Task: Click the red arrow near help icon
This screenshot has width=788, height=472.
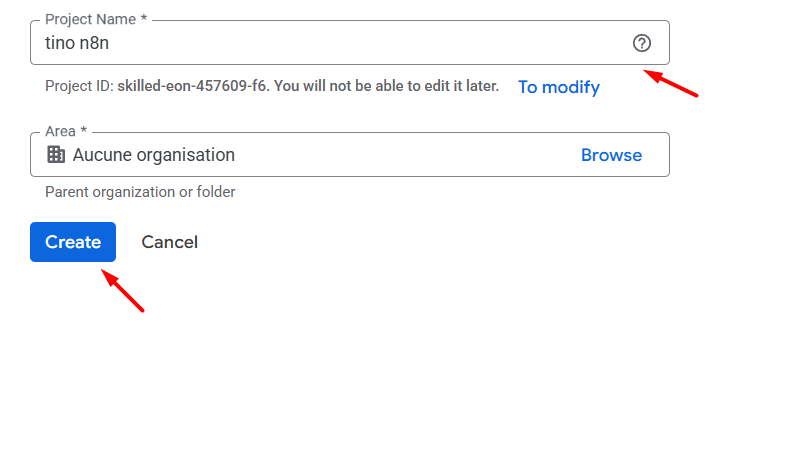Action: coord(670,83)
